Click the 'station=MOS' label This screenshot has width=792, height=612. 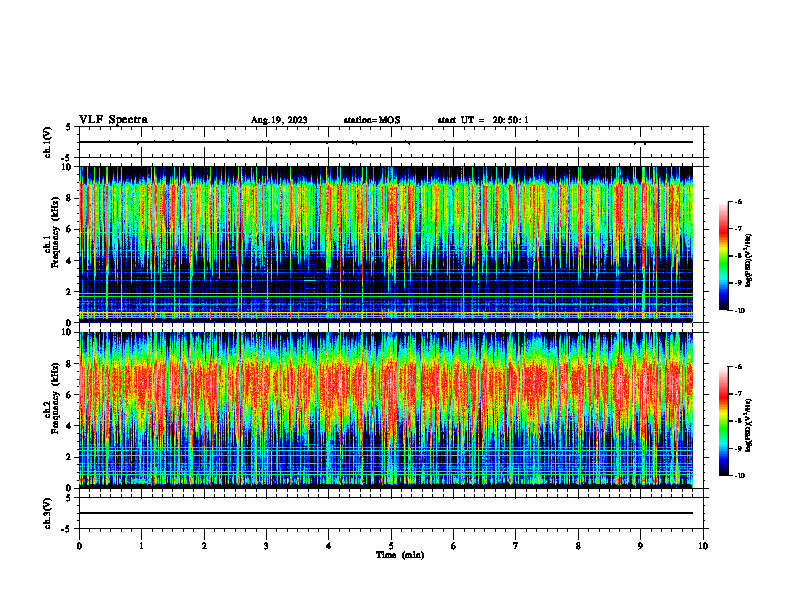372,120
